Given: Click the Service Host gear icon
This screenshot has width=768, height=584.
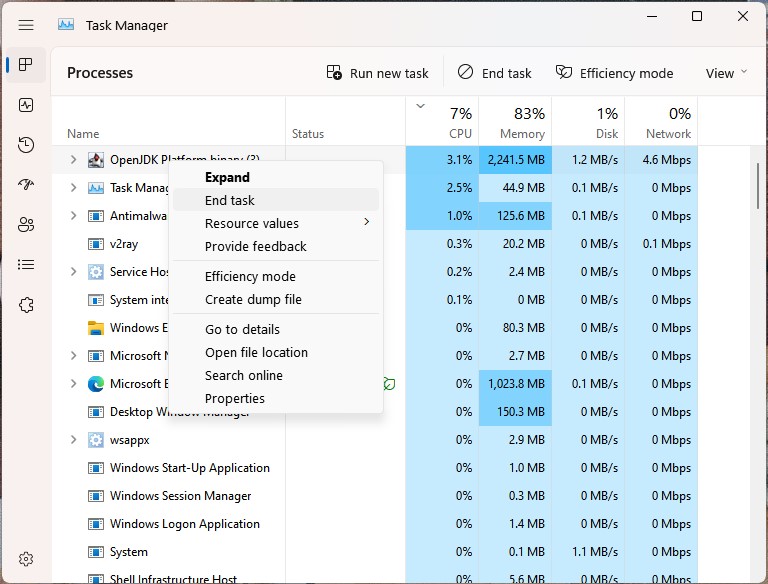Looking at the screenshot, I should [x=96, y=271].
